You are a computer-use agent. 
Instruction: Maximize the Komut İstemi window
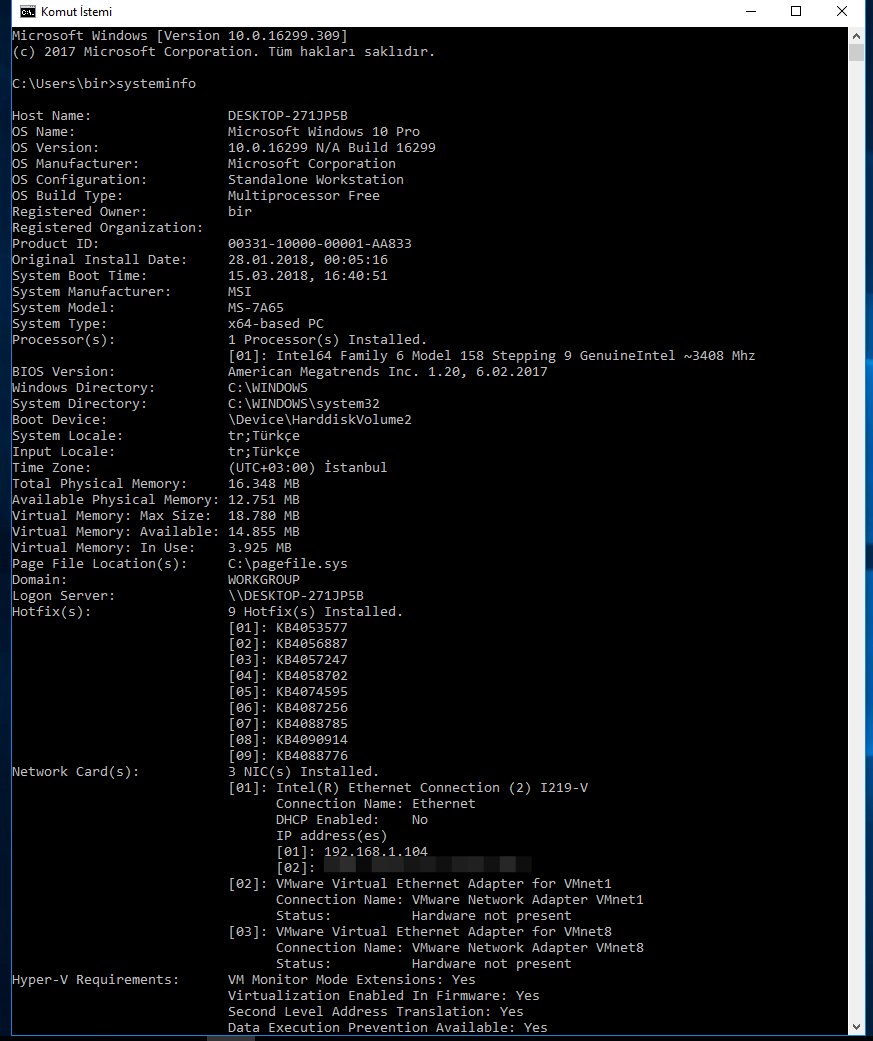point(796,12)
